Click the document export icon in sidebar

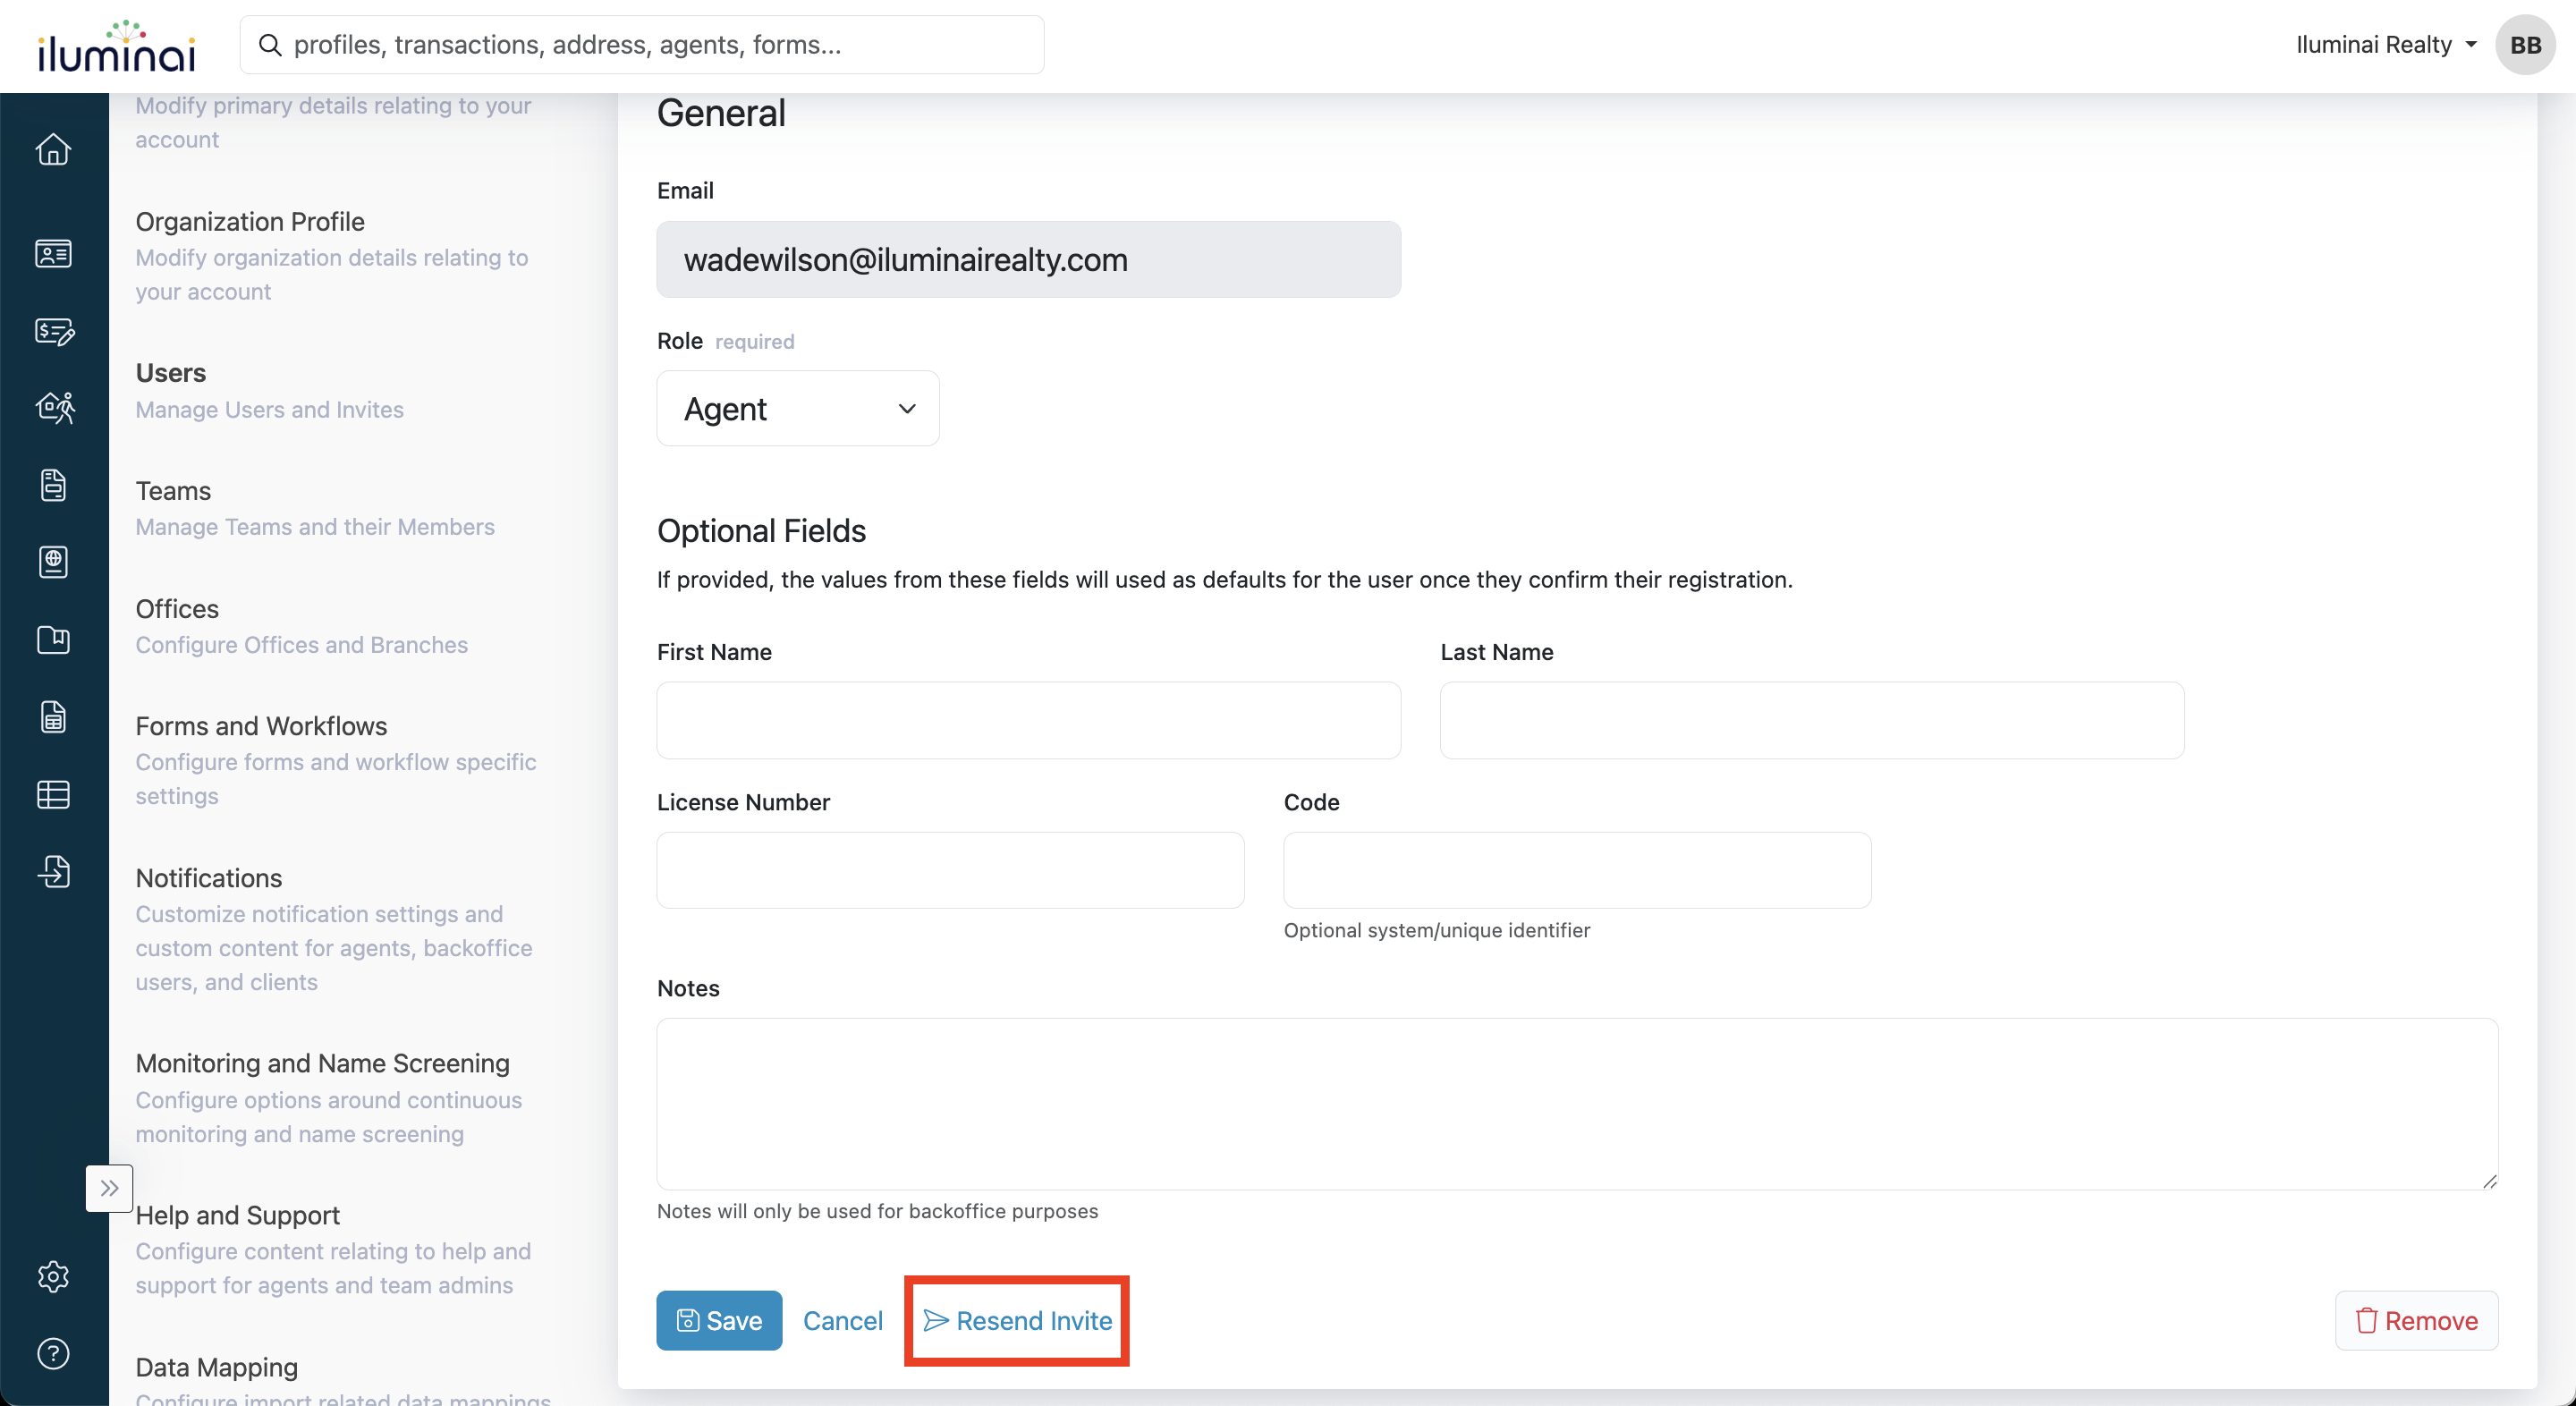coord(53,871)
